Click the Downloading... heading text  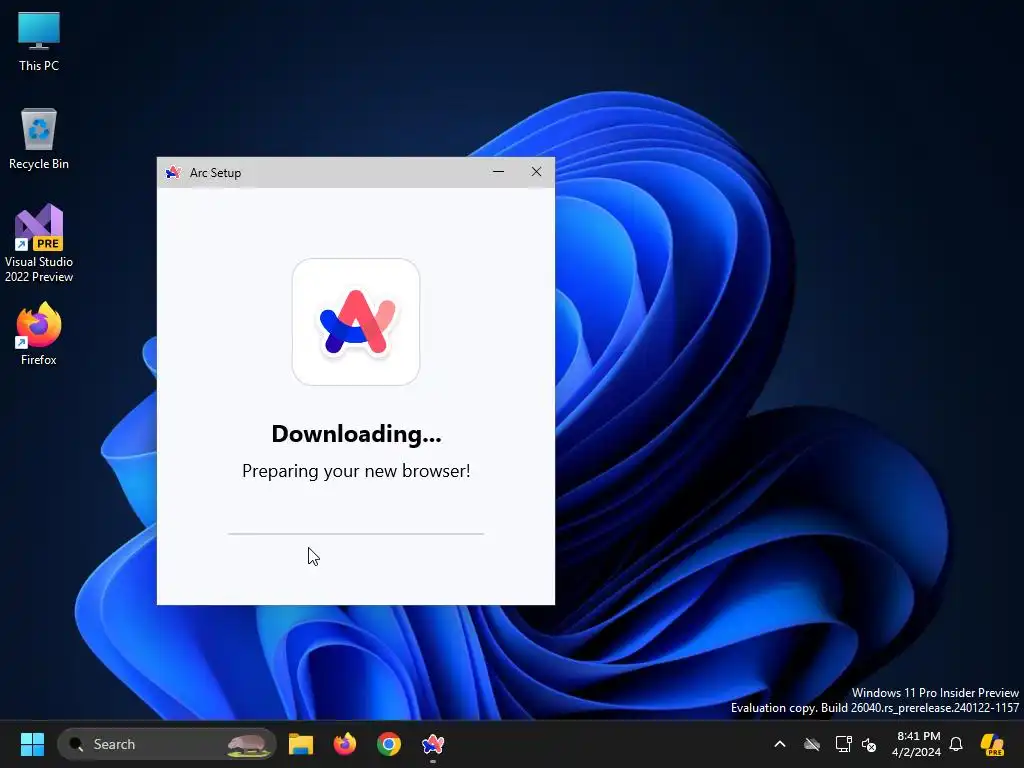(356, 434)
